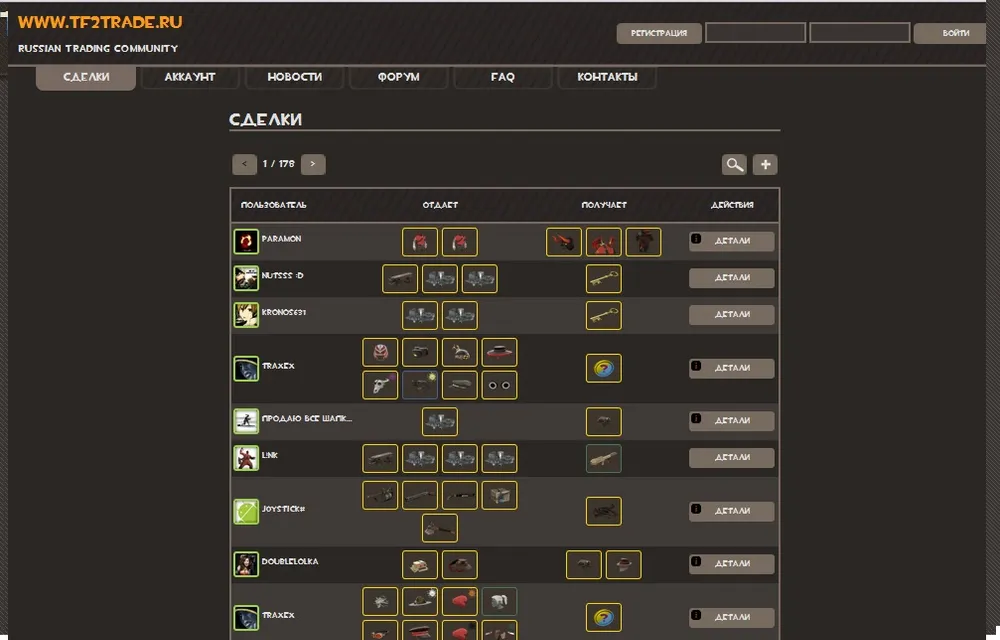This screenshot has width=1000, height=640.
Task: Open Детали for JOYSTICK#'s trade
Action: (x=732, y=511)
